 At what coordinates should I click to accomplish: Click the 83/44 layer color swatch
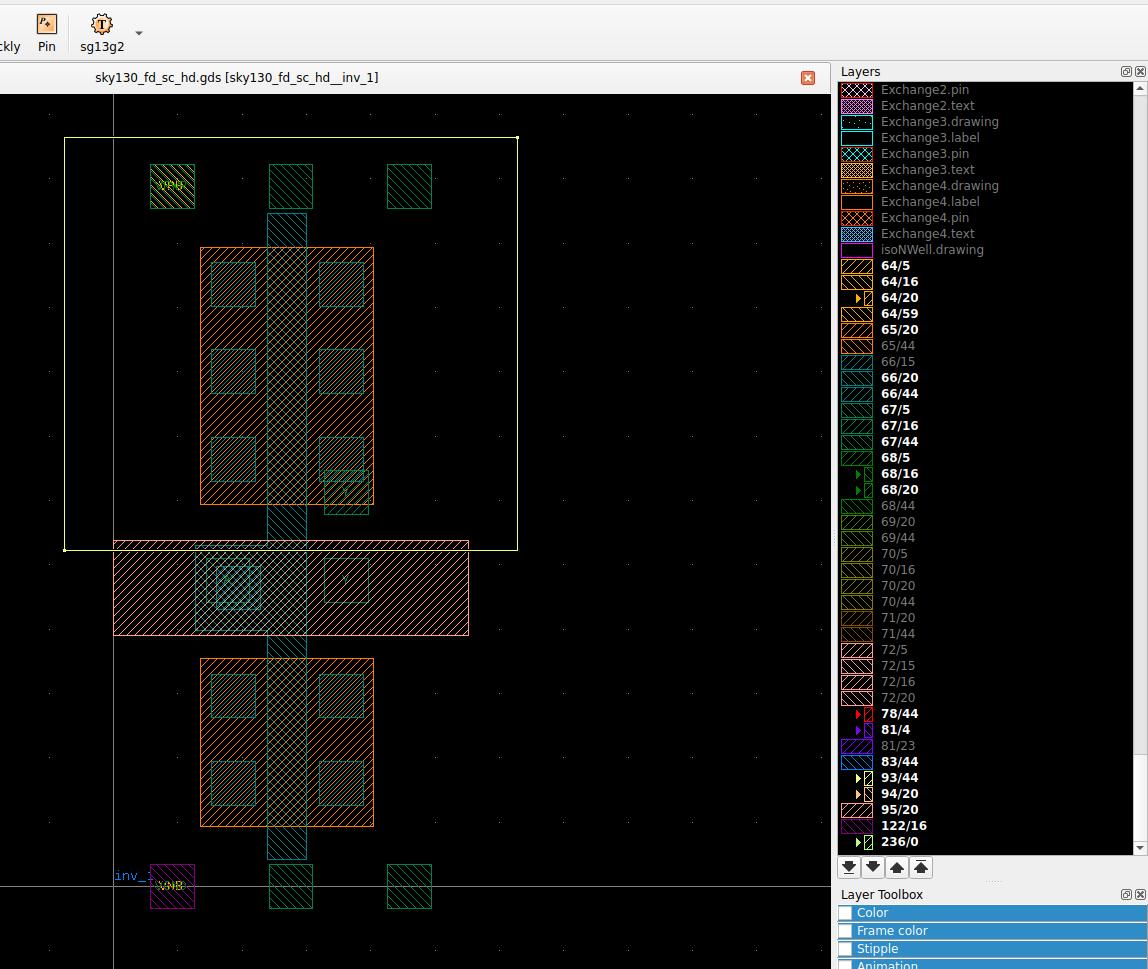tap(857, 762)
